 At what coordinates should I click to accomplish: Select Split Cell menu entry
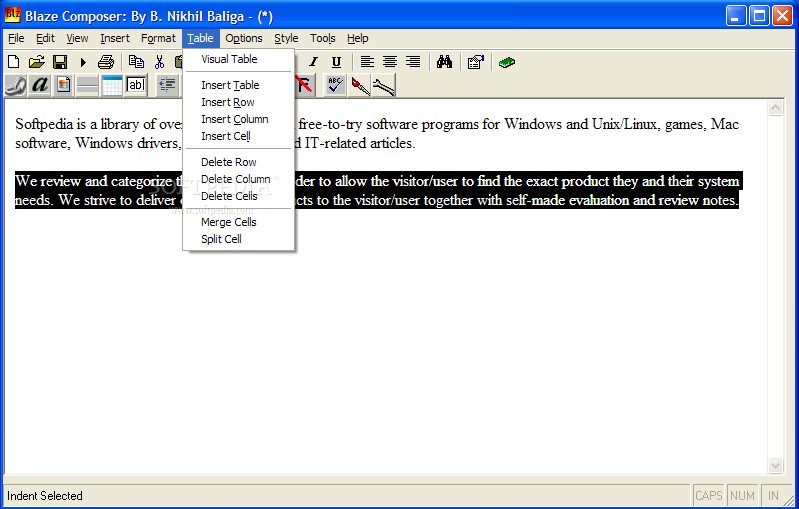238,239
